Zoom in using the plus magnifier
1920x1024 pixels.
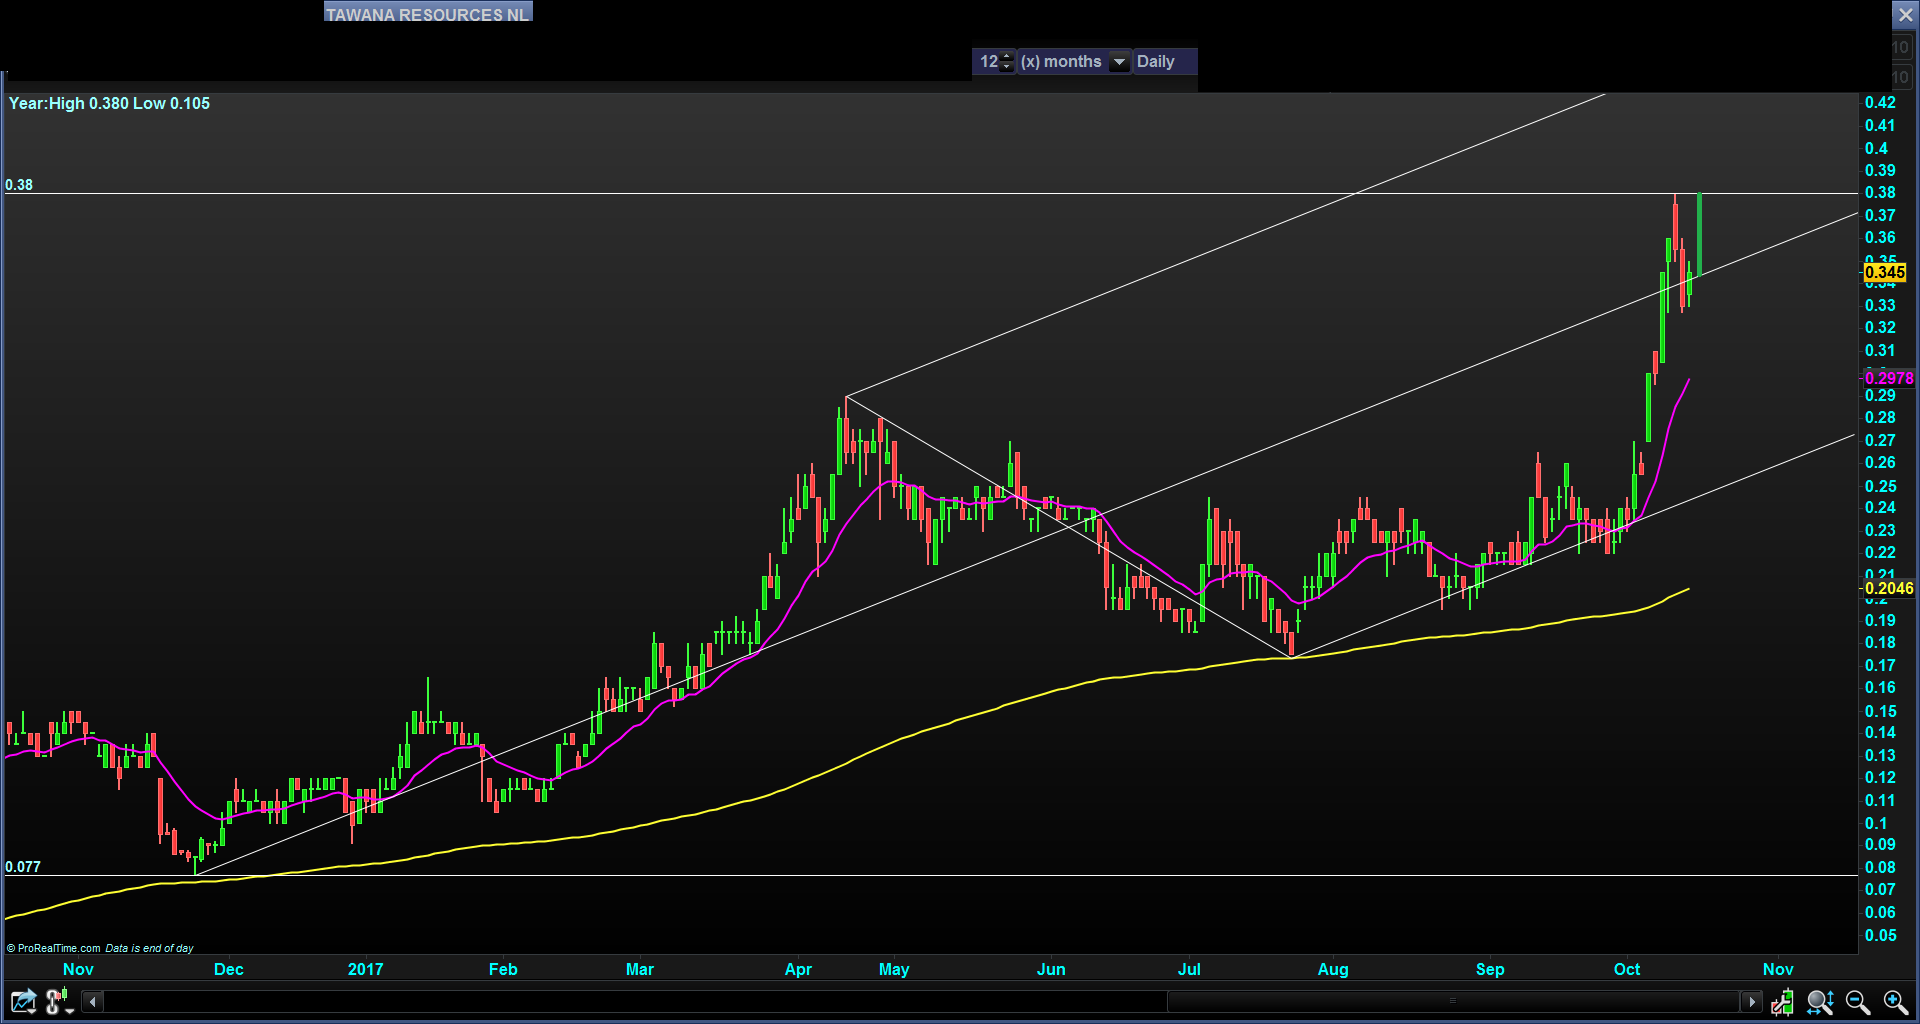pyautogui.click(x=1895, y=1002)
